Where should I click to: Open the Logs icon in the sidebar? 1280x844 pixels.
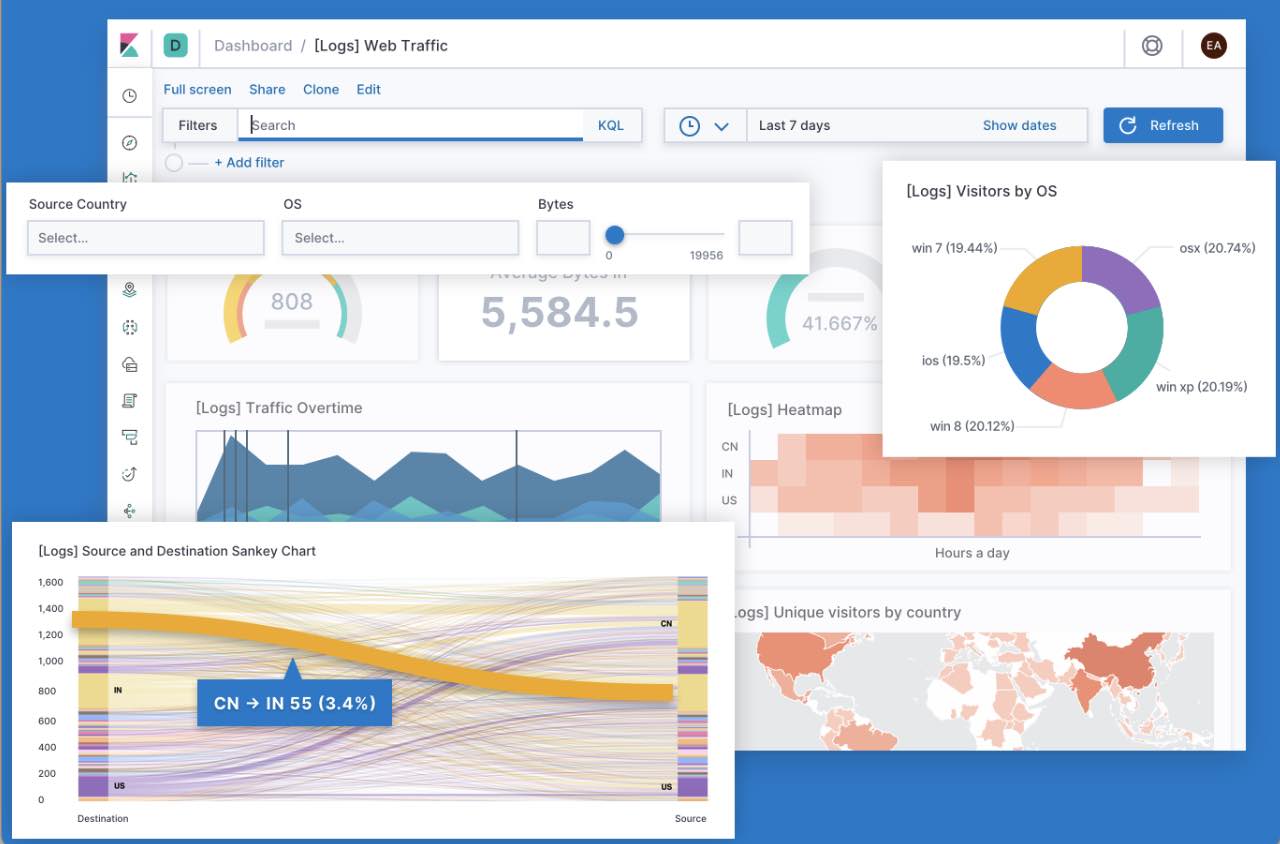(129, 400)
